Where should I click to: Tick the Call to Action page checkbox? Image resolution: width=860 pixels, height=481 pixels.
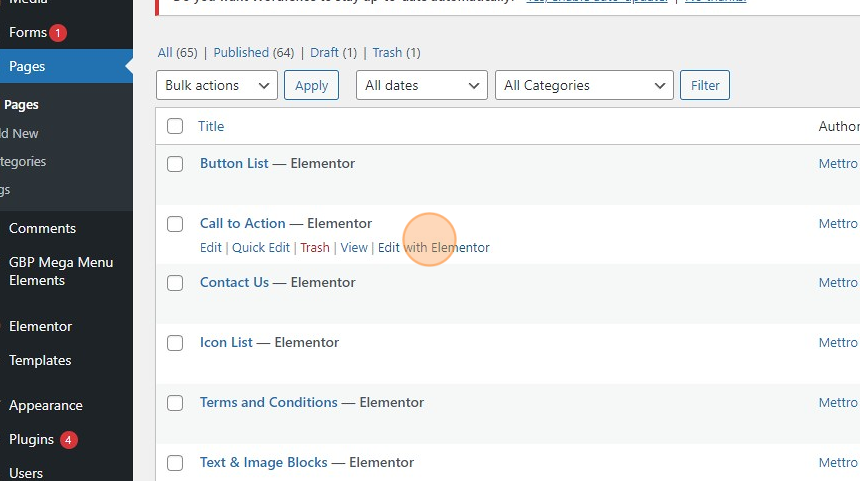click(x=175, y=224)
